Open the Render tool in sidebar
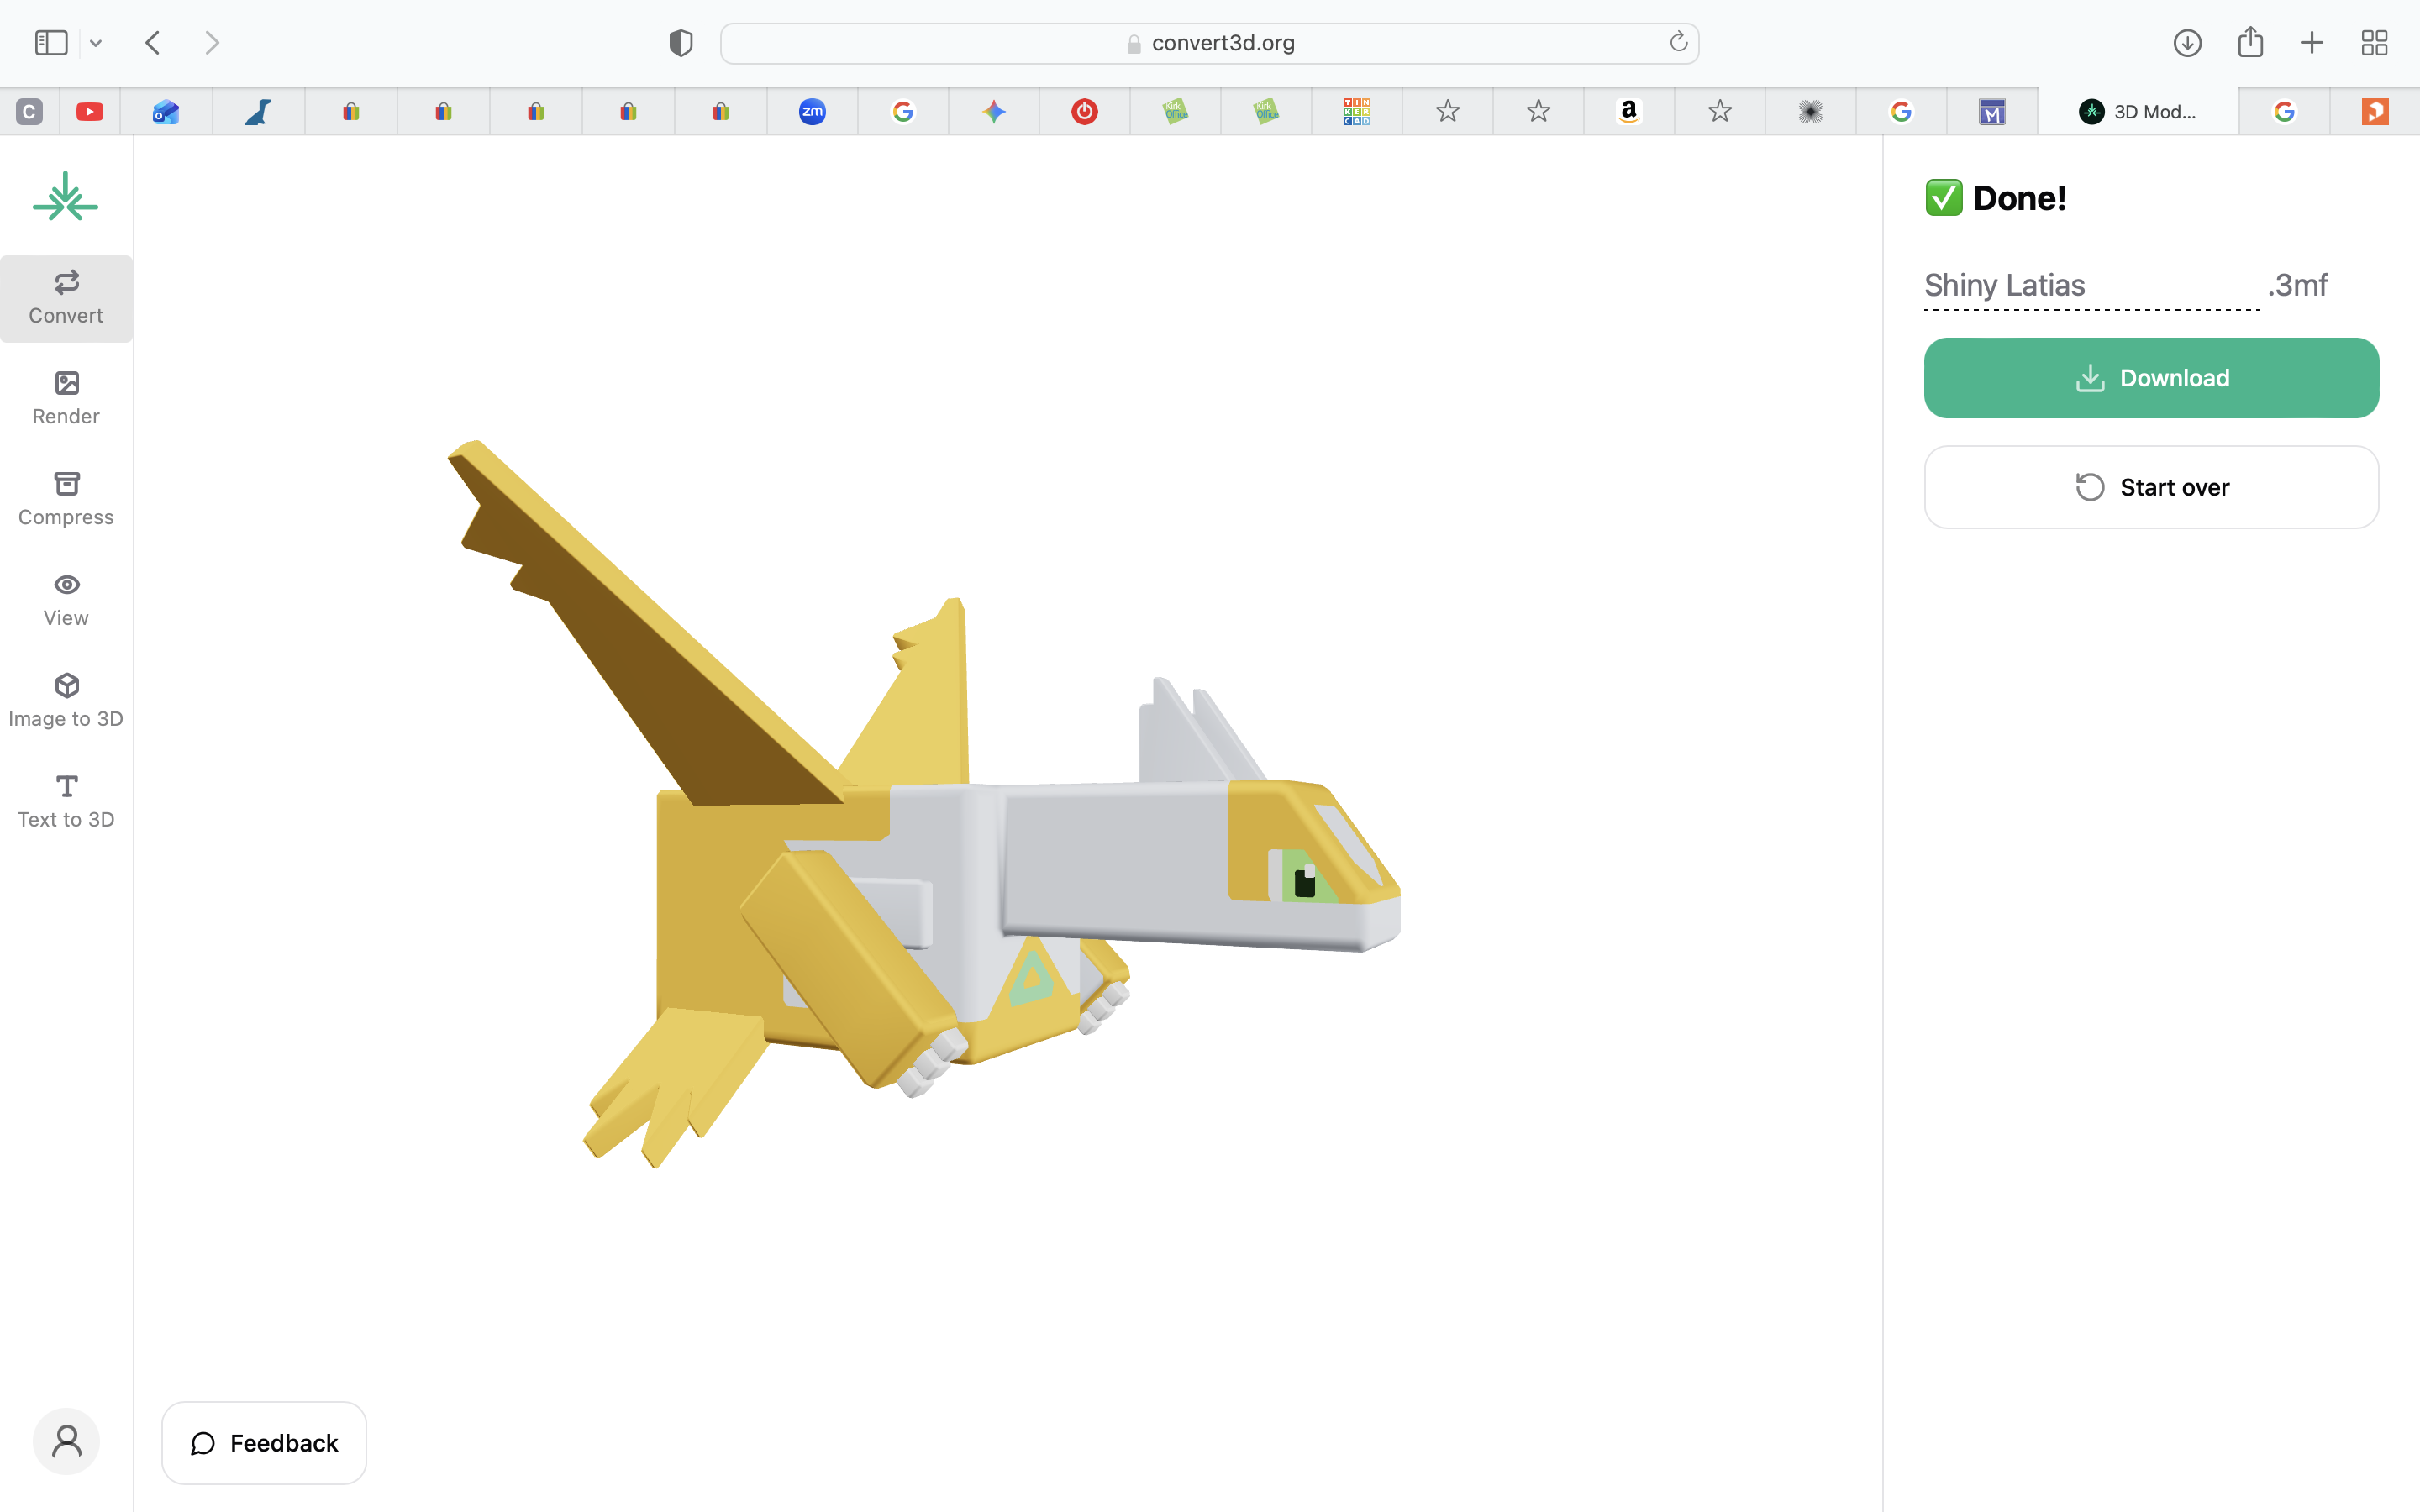2420x1512 pixels. 66,398
